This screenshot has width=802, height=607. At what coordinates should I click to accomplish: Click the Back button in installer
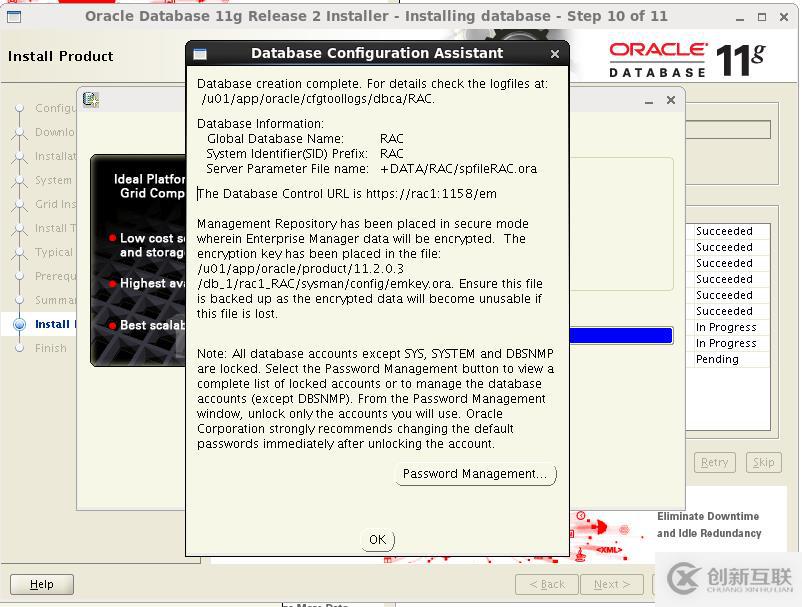pos(547,584)
